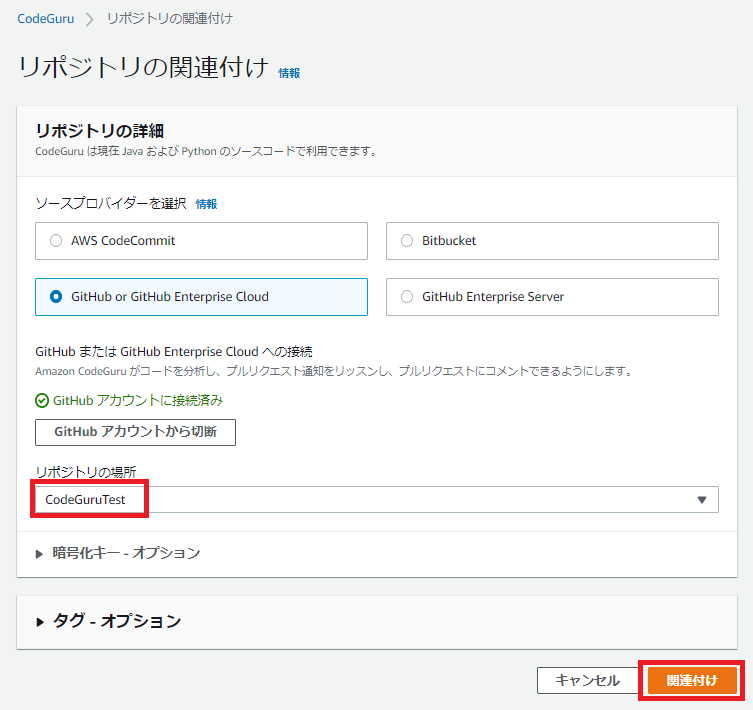Screen dimensions: 753x710
Task: Click the GitHub アカウントから切断 button
Action: coord(135,432)
